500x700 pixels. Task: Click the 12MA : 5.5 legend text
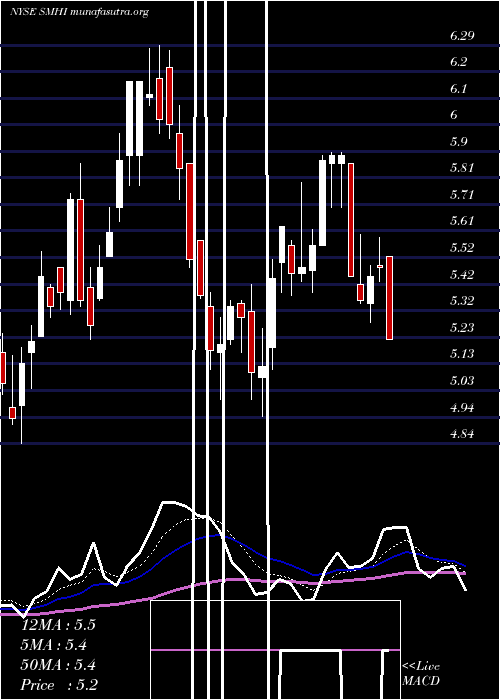(x=58, y=625)
